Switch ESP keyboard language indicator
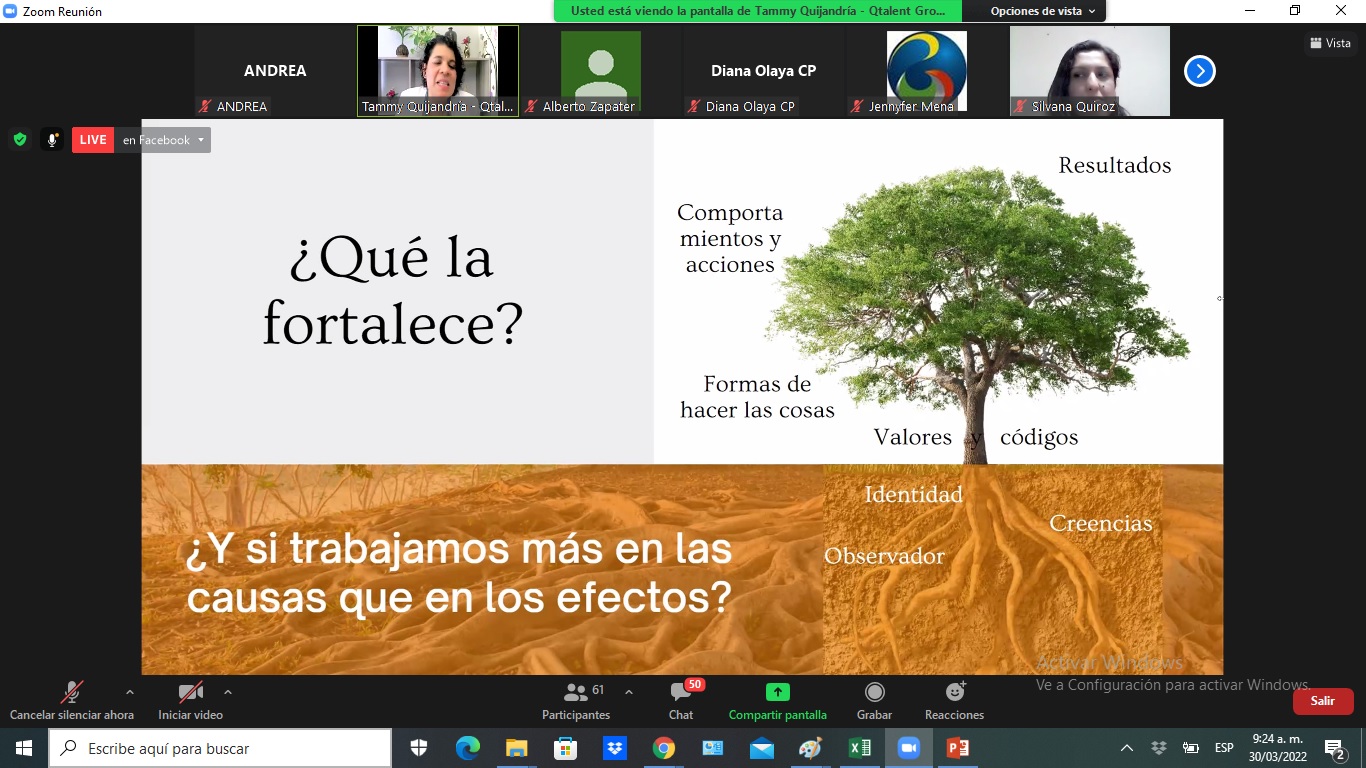1366x768 pixels. pyautogui.click(x=1224, y=748)
